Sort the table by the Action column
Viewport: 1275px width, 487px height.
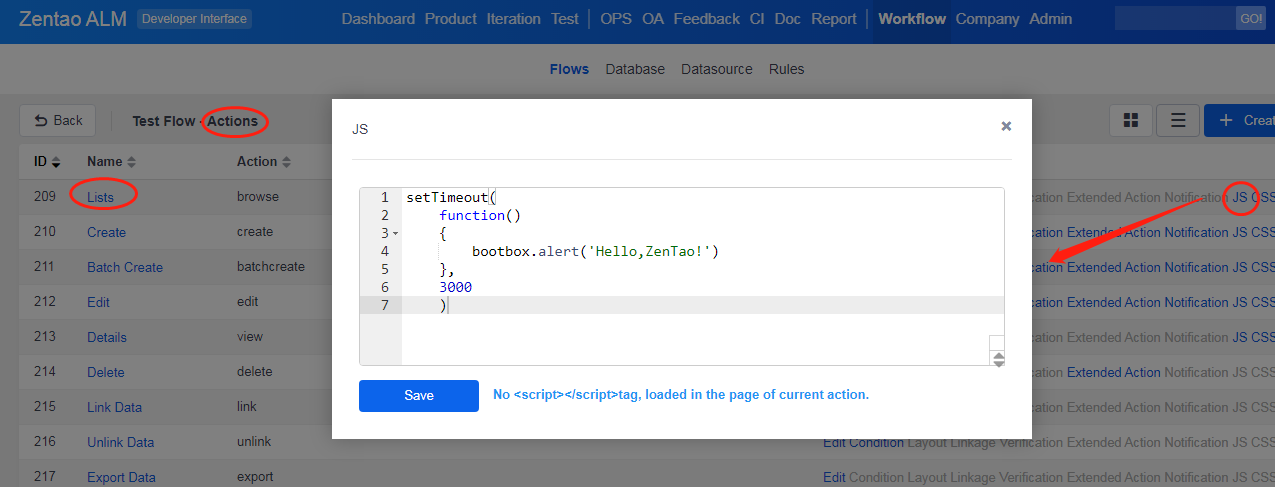(x=264, y=161)
